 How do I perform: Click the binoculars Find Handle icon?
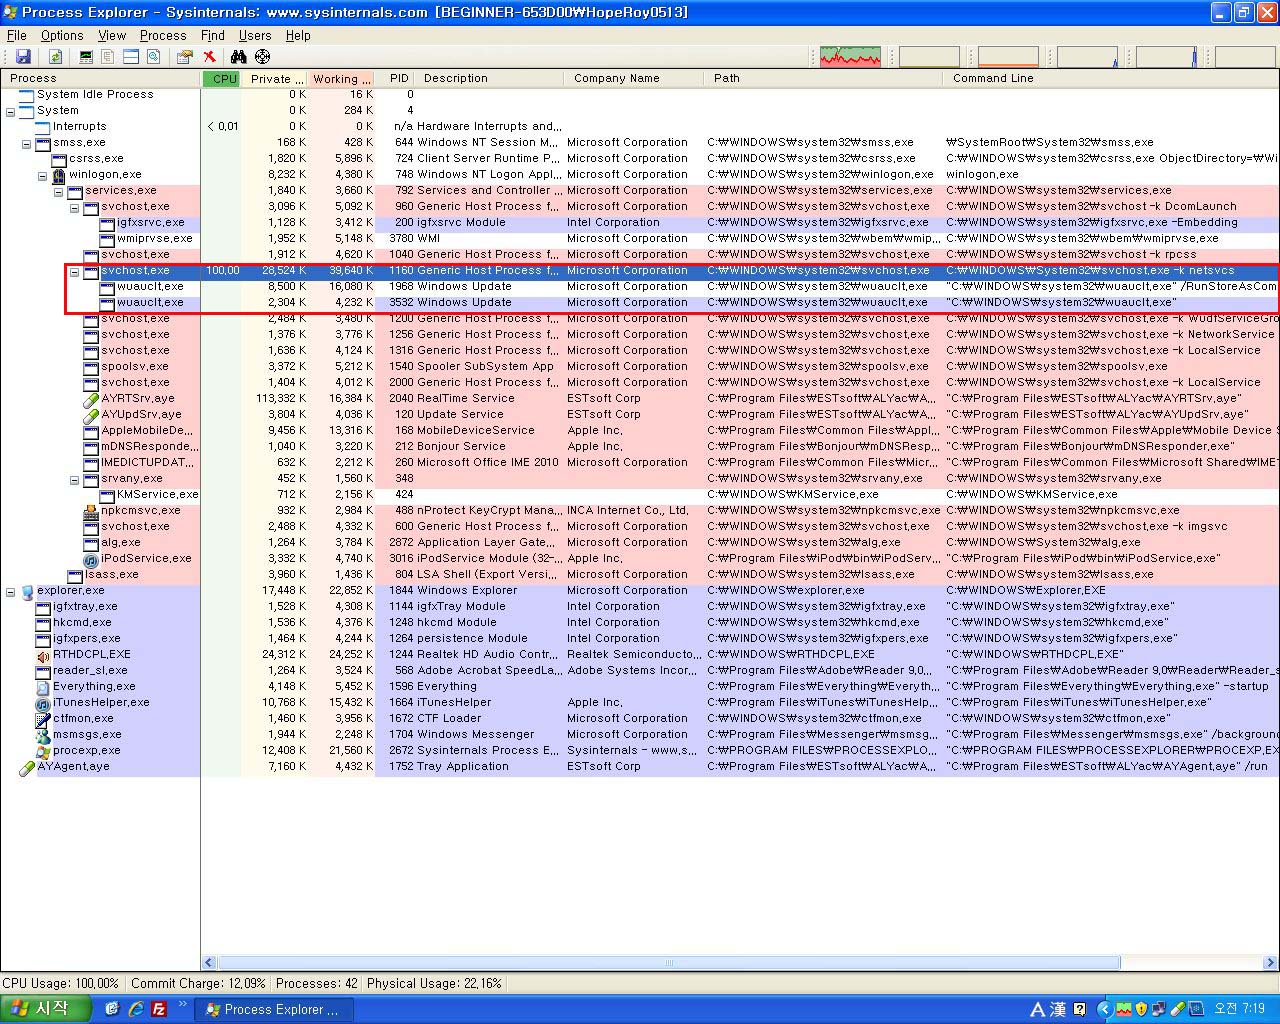(239, 57)
